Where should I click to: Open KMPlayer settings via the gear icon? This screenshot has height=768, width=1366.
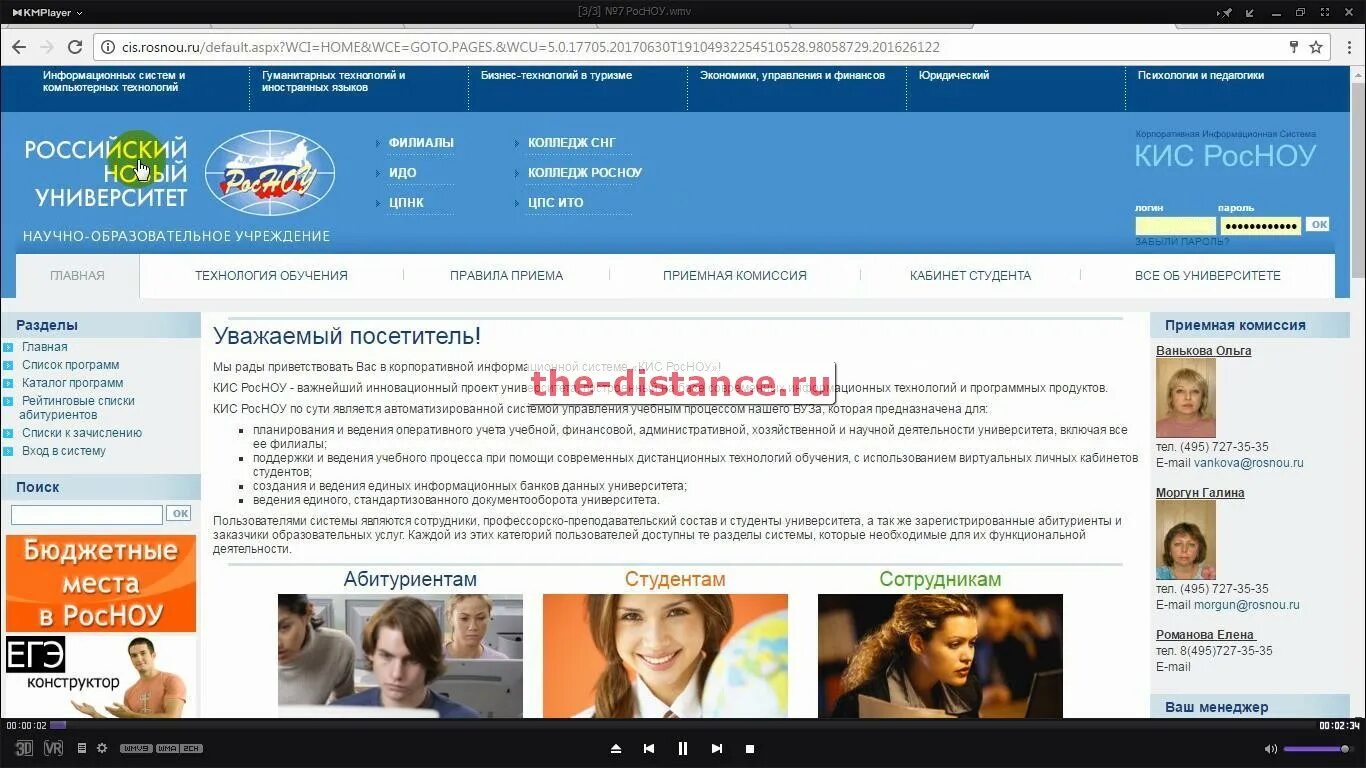coord(100,748)
